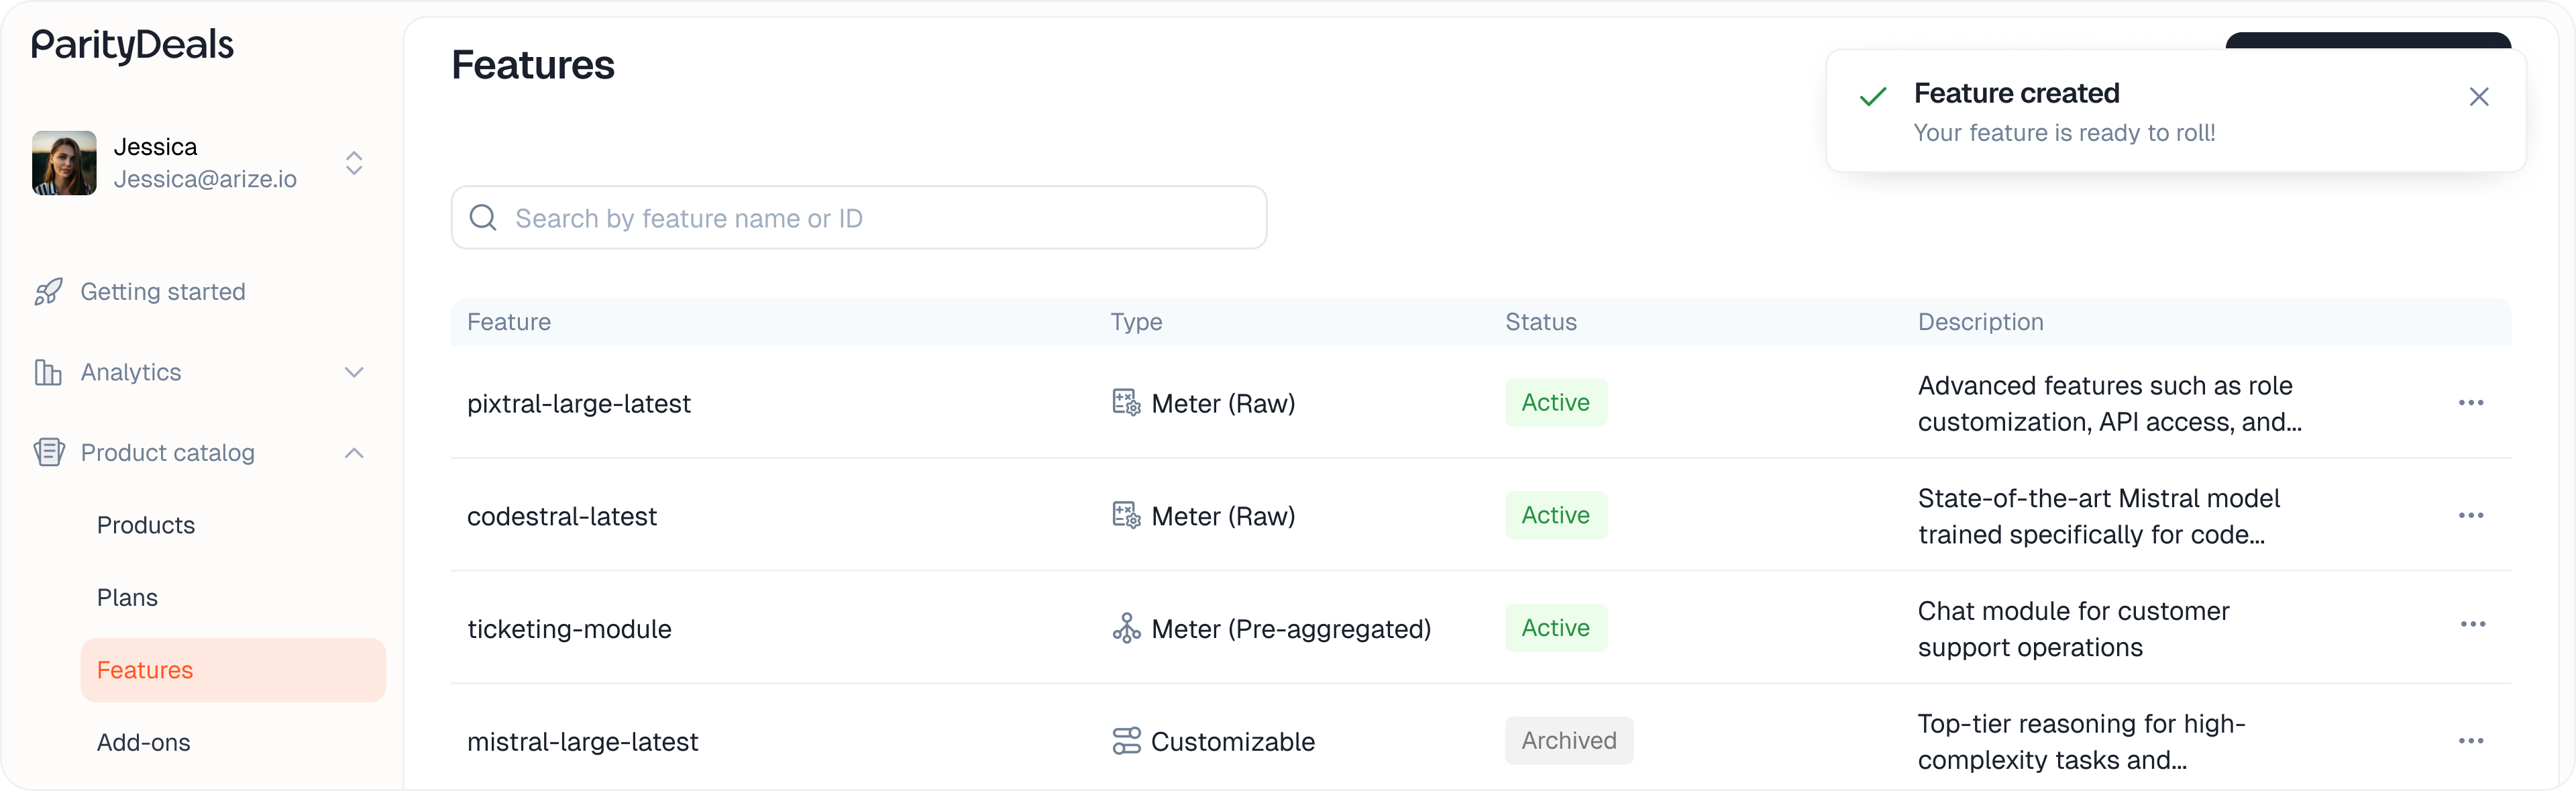Navigate to Add-ons
Screen dimensions: 2576x791
144,743
